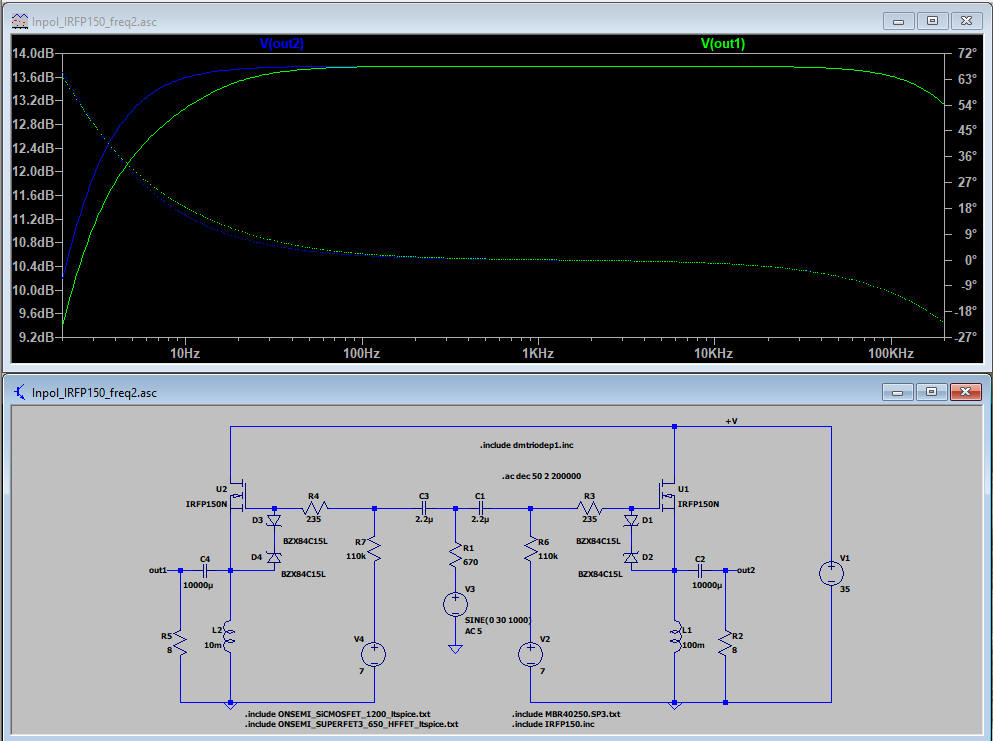Click the .include IRFP150.inc directive
This screenshot has width=993, height=741.
tap(553, 724)
